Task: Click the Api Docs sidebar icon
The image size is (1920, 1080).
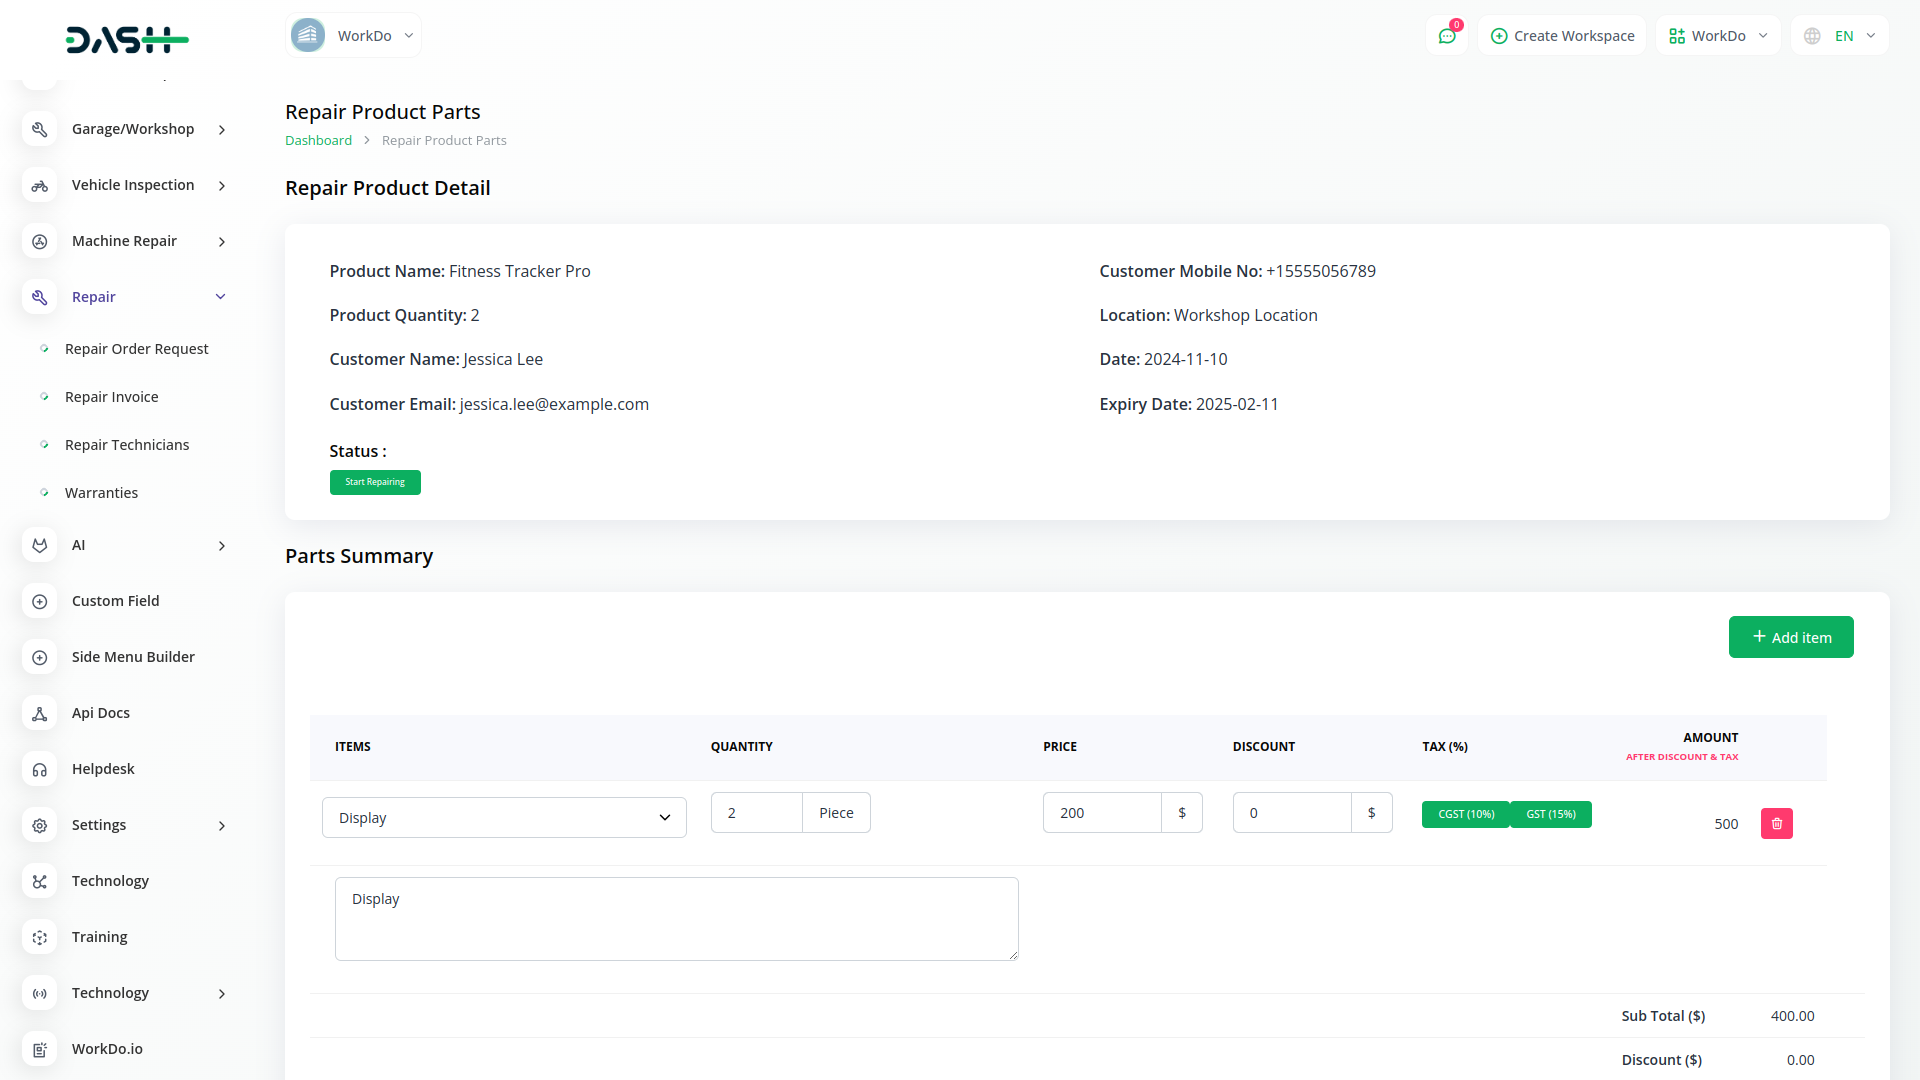Action: (40, 713)
